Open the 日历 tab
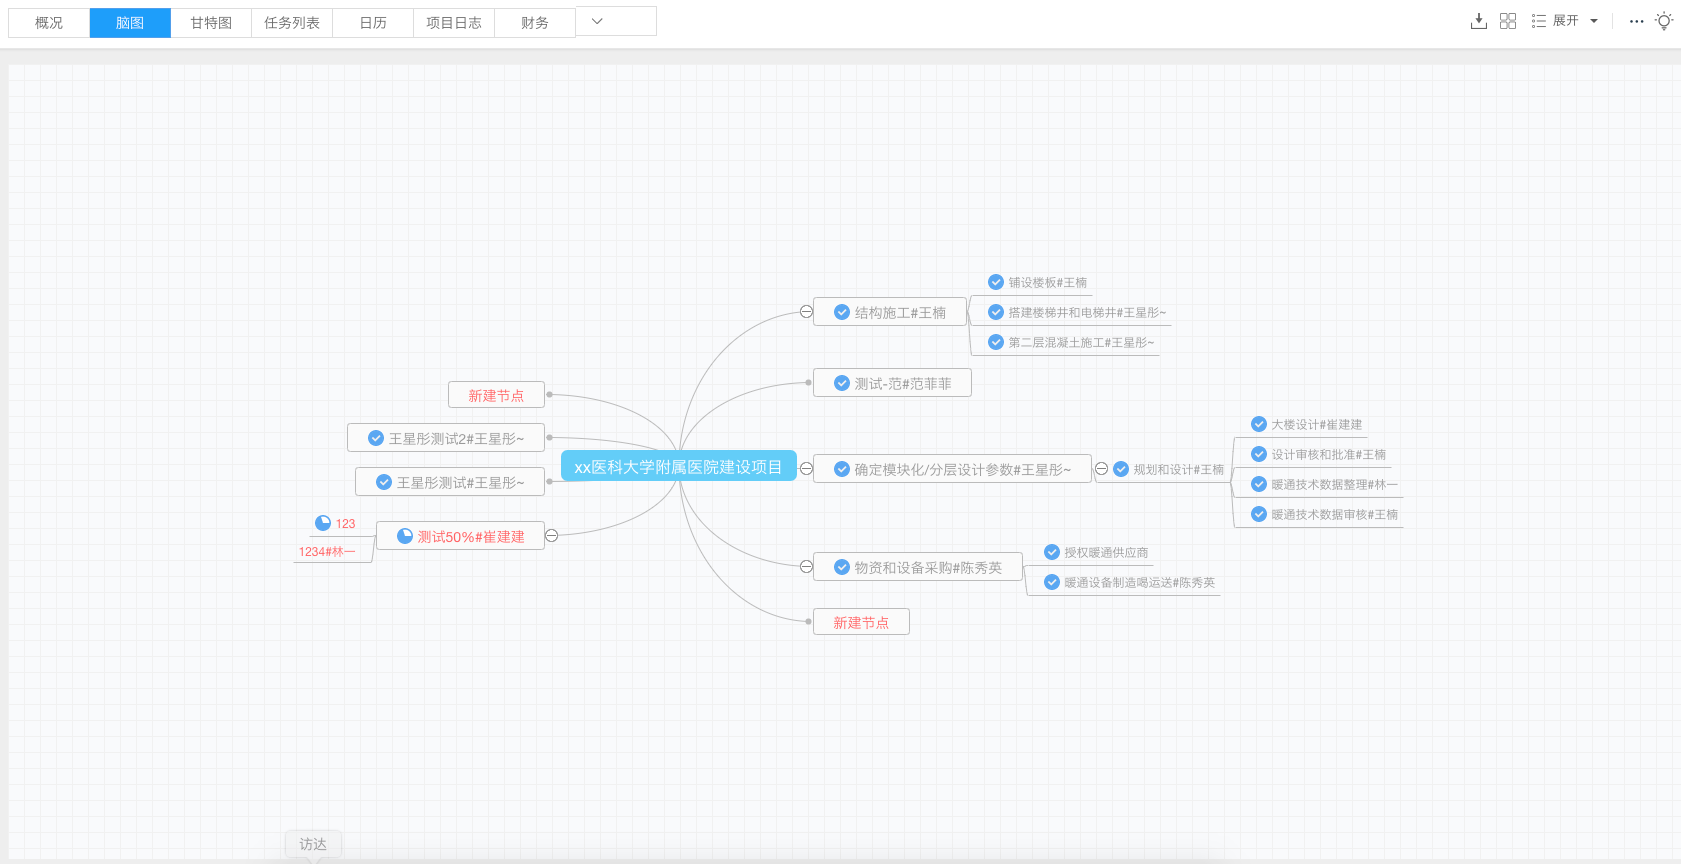Viewport: 1681px width, 864px height. coord(373,23)
